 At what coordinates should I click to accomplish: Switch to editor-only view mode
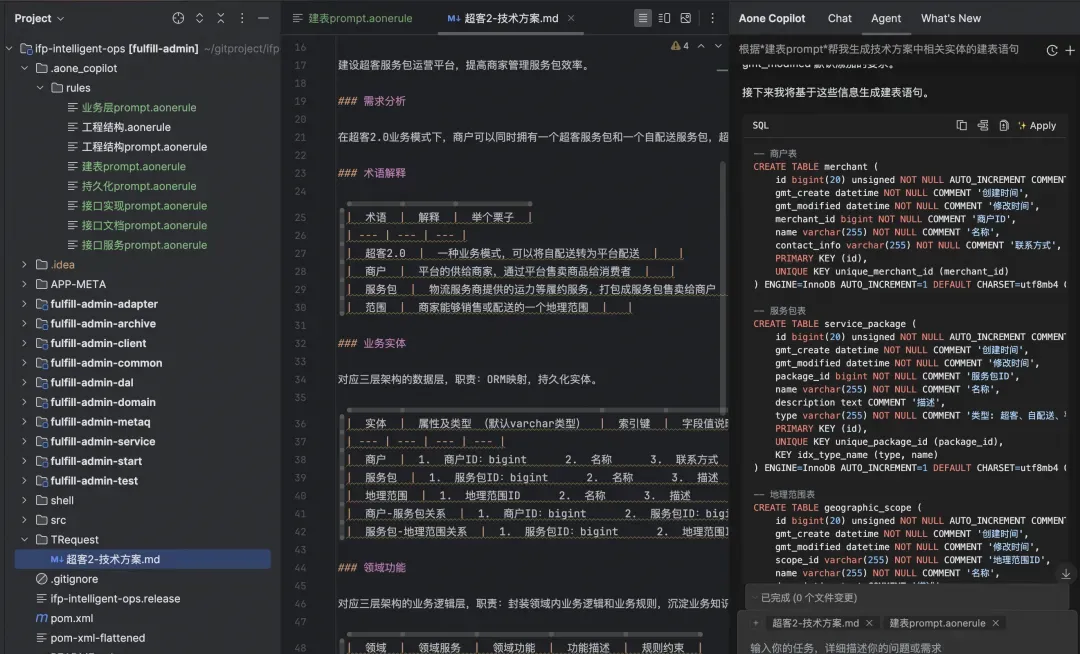(643, 19)
